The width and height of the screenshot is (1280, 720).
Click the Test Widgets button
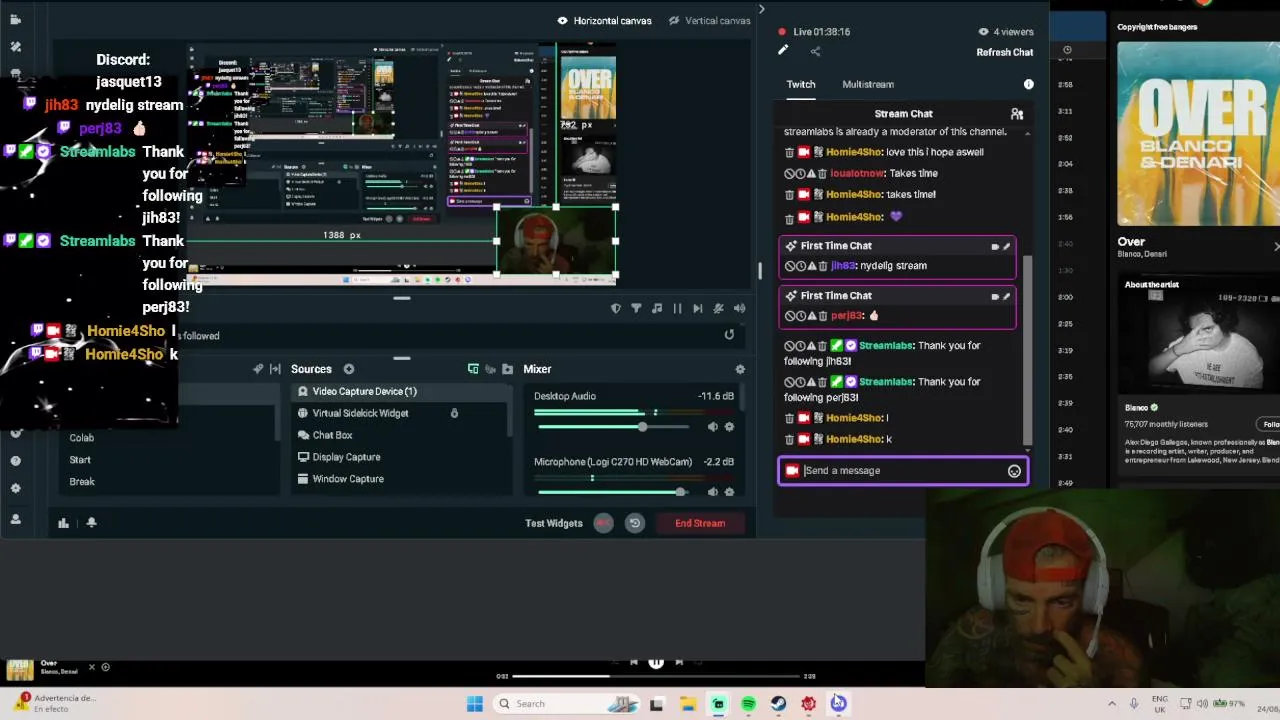(554, 523)
